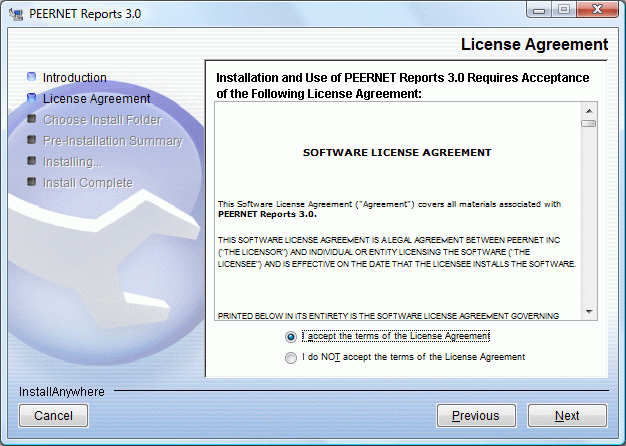Click the License Agreement step bullet icon

tap(32, 98)
